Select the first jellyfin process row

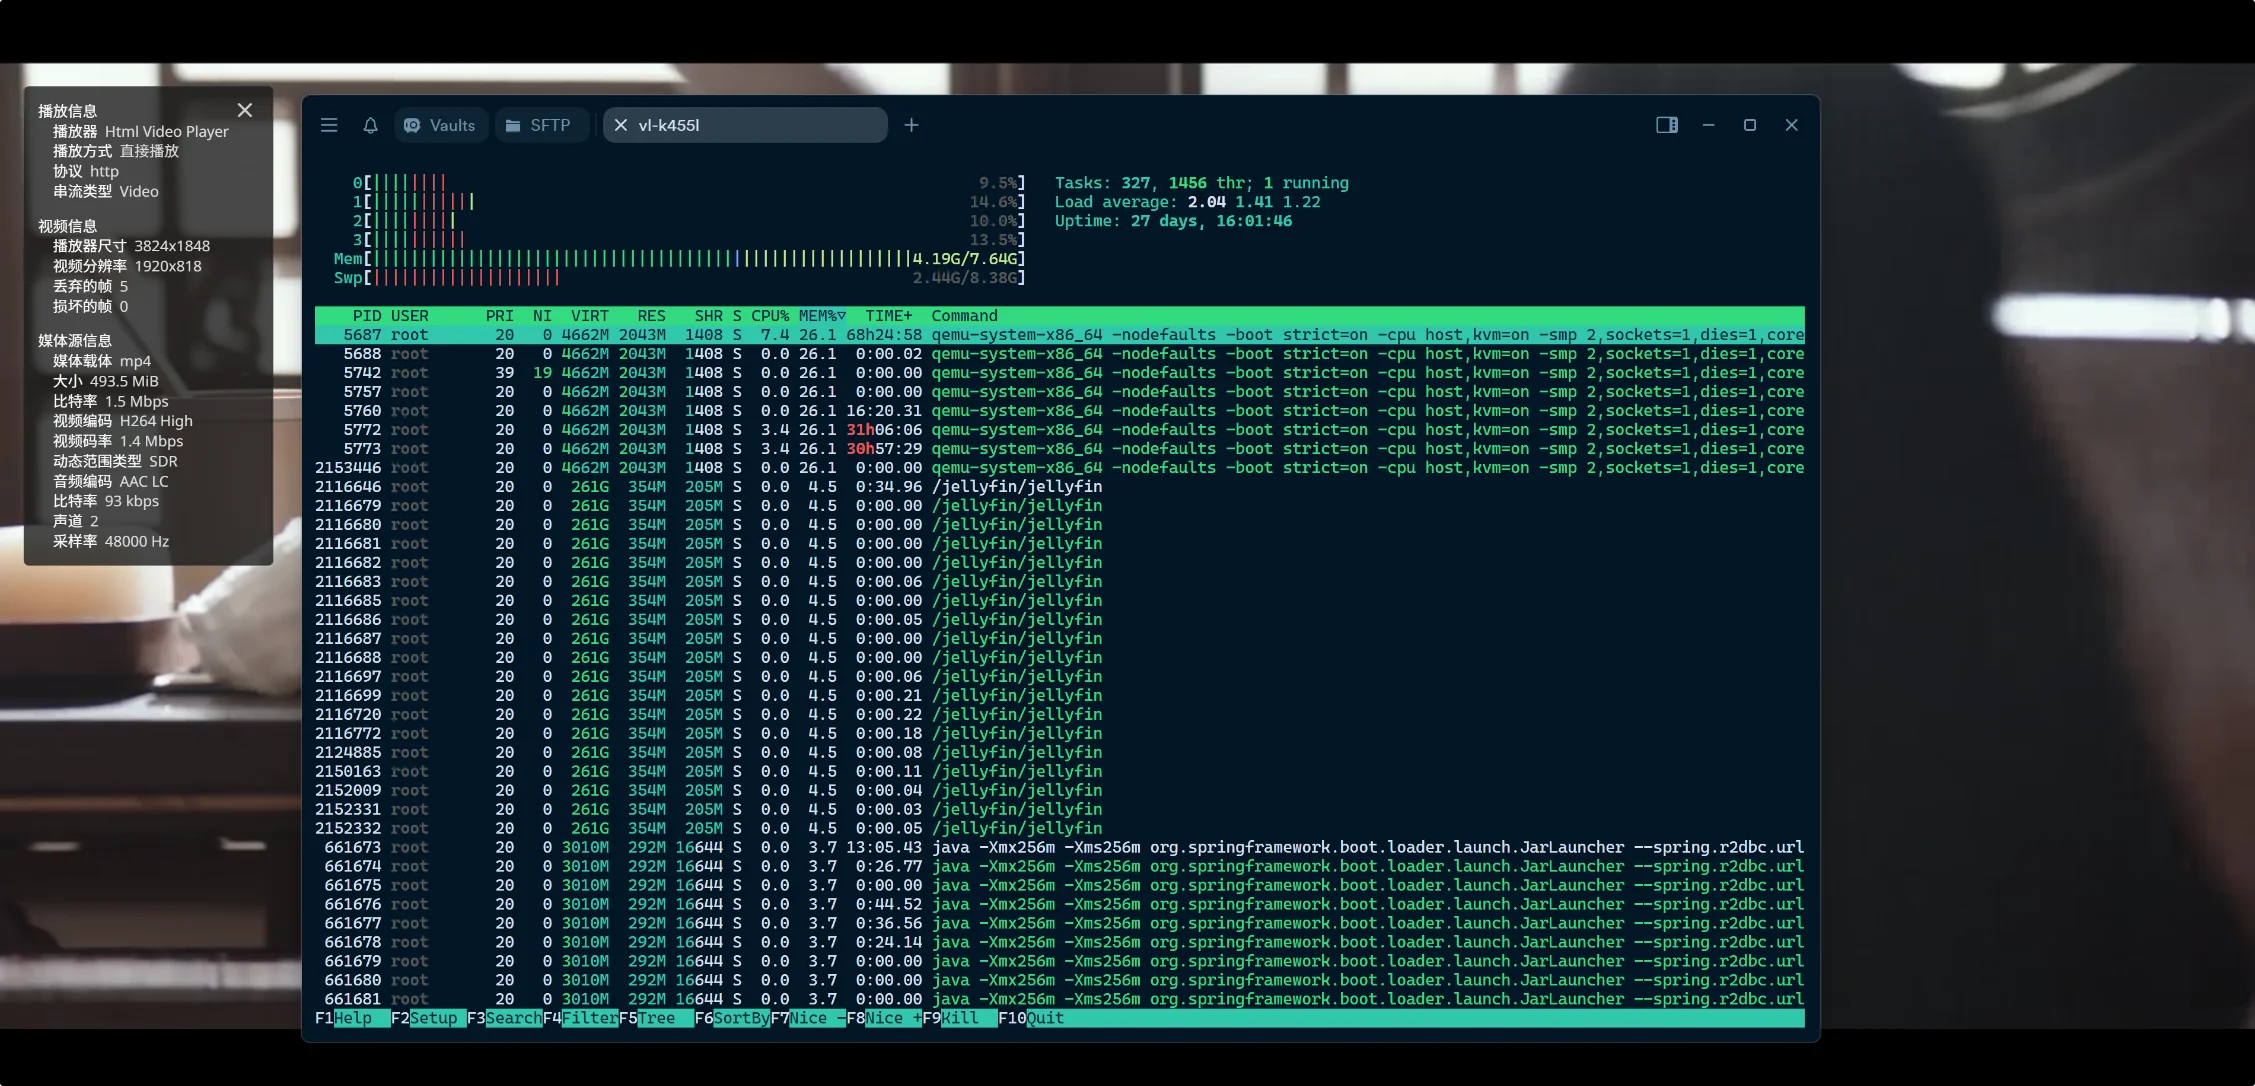[1016, 487]
